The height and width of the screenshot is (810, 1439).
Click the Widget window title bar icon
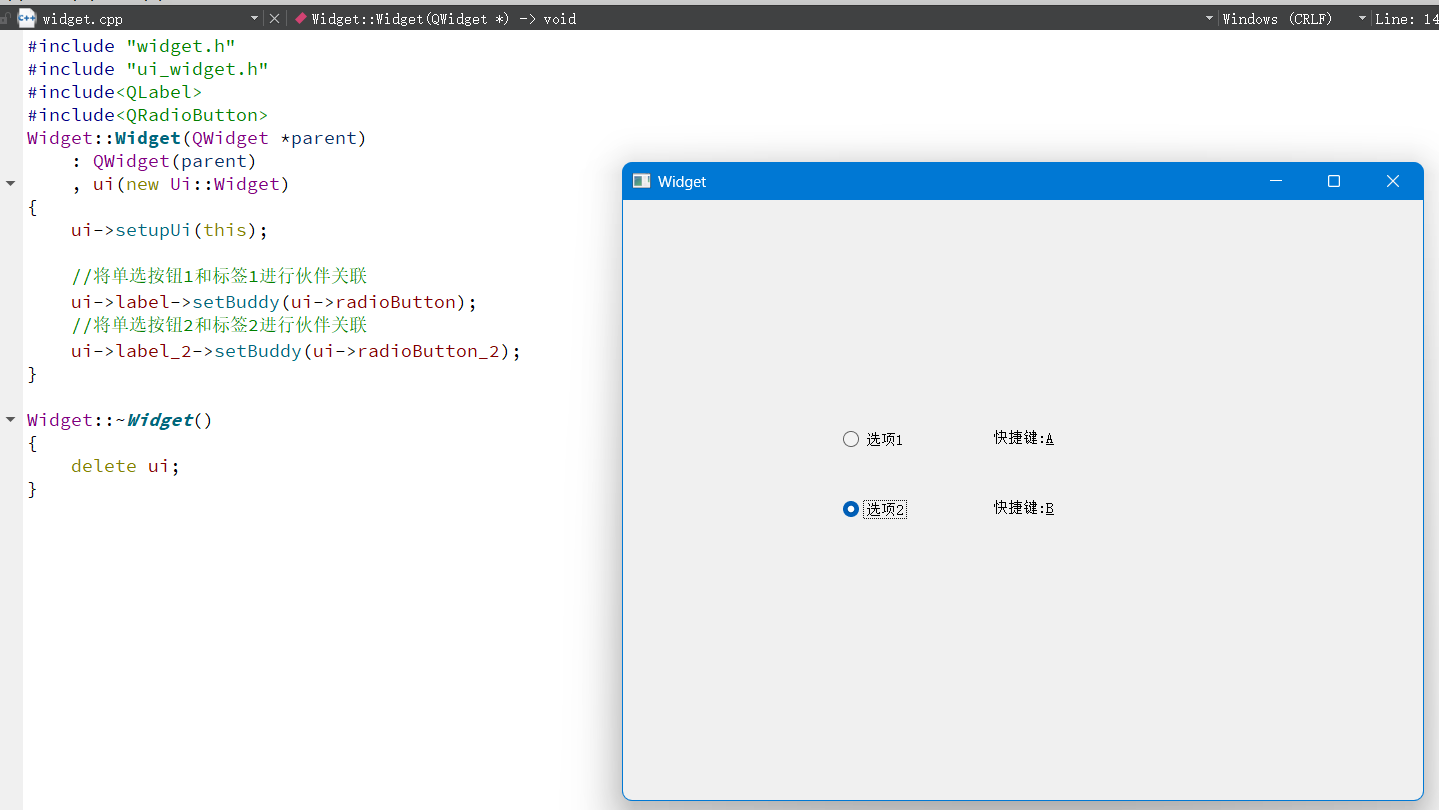coord(642,181)
